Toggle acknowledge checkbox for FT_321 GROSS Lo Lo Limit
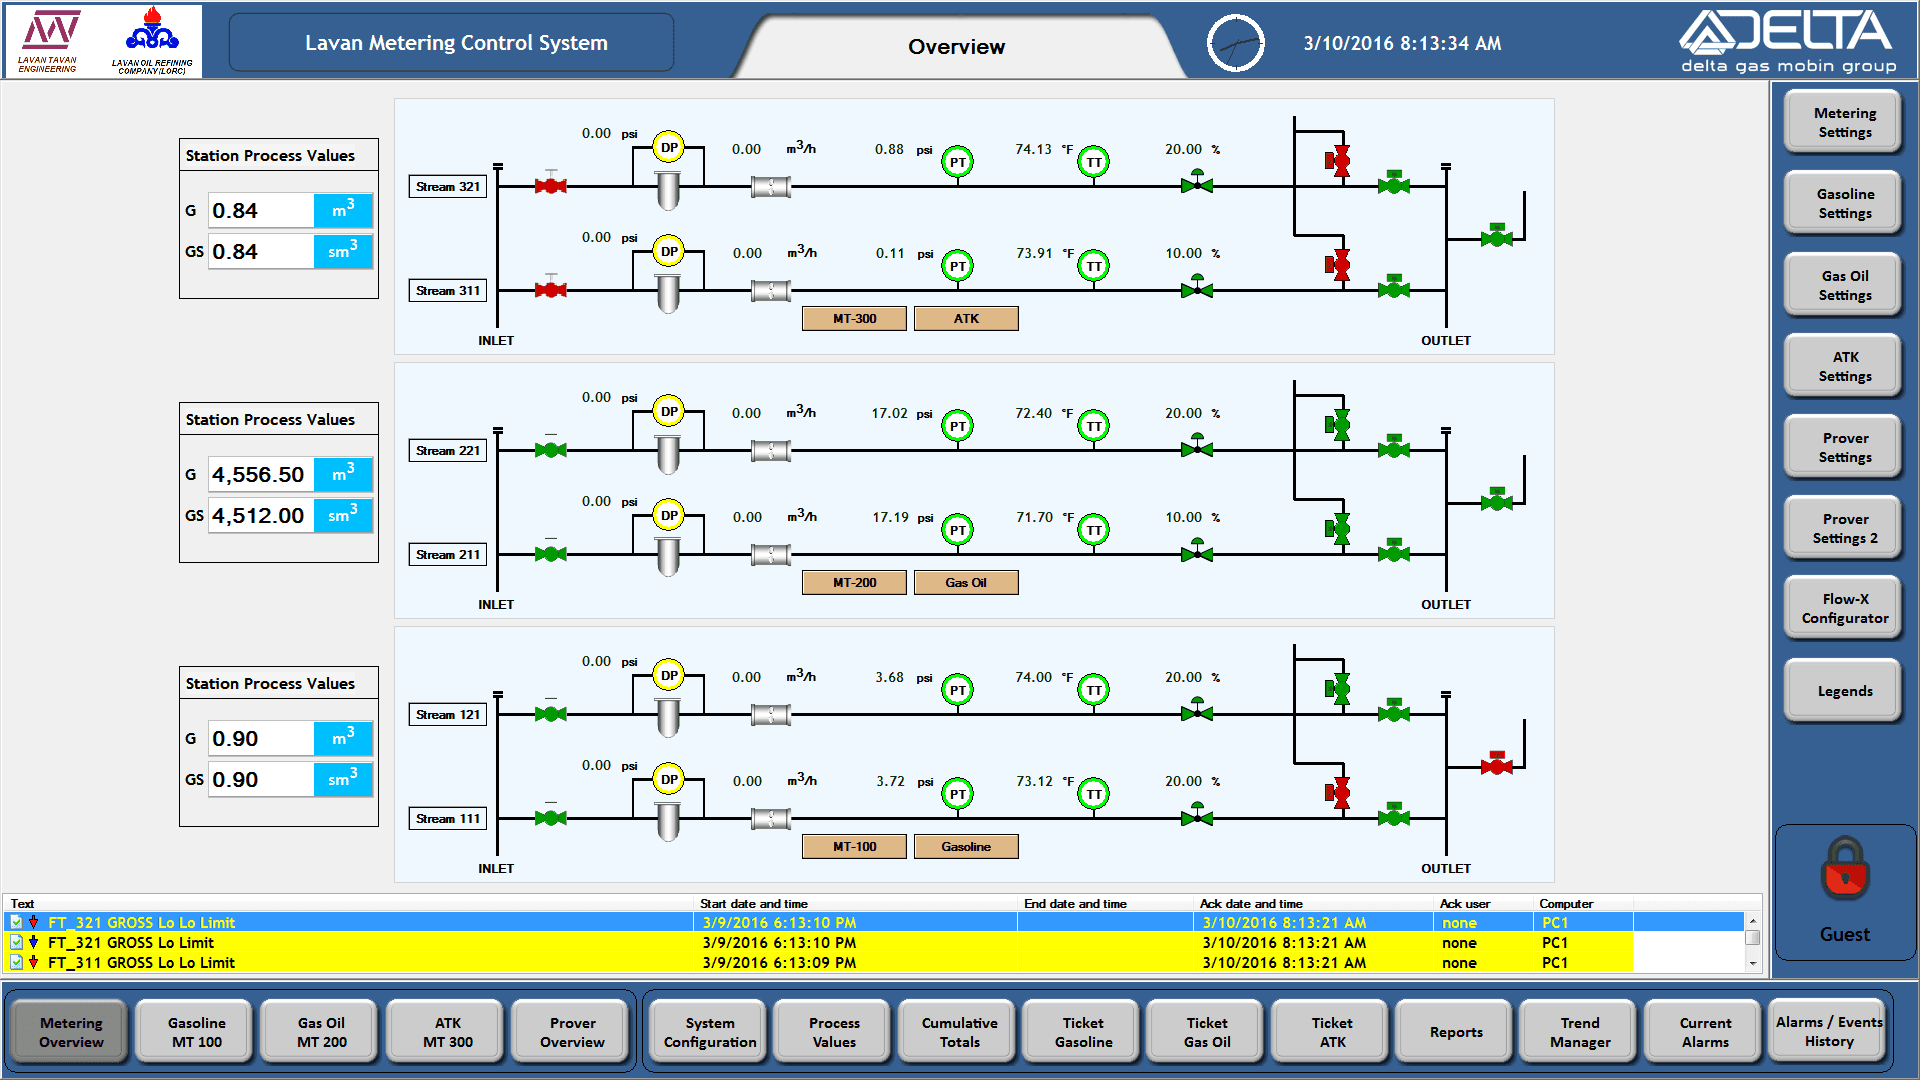Image resolution: width=1920 pixels, height=1080 pixels. tap(16, 922)
